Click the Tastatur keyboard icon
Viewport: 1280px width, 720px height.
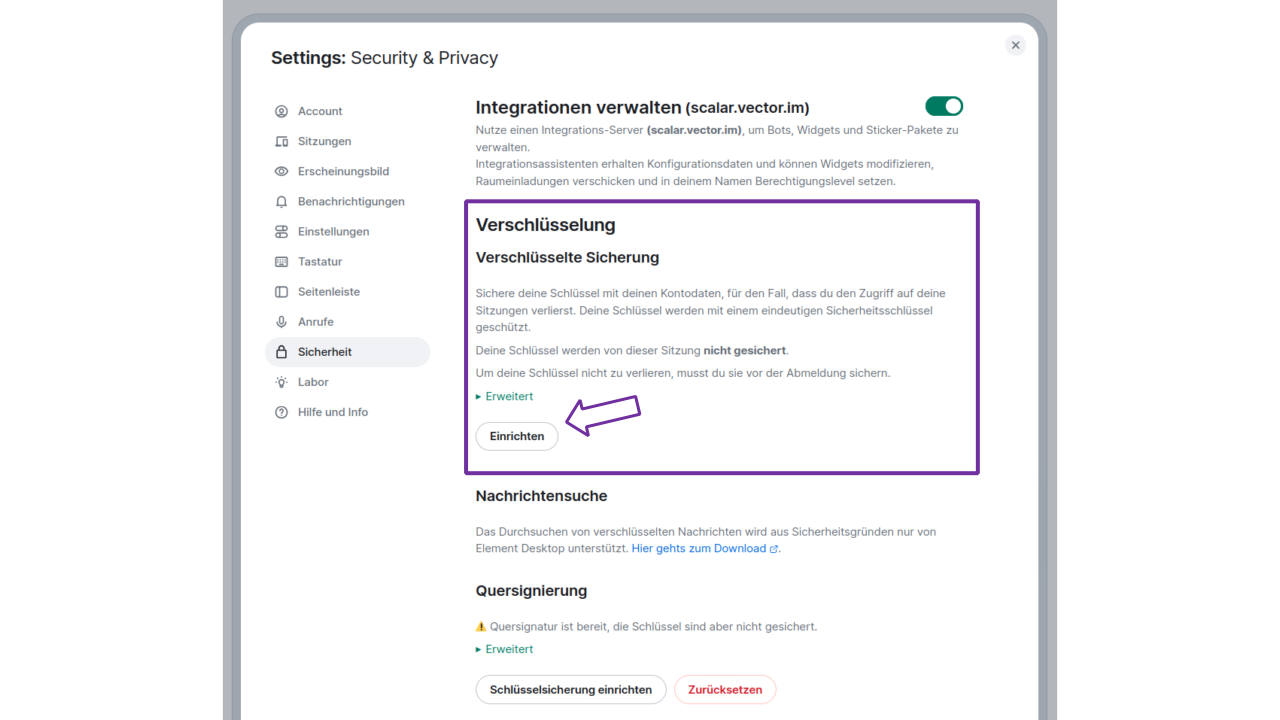281,261
